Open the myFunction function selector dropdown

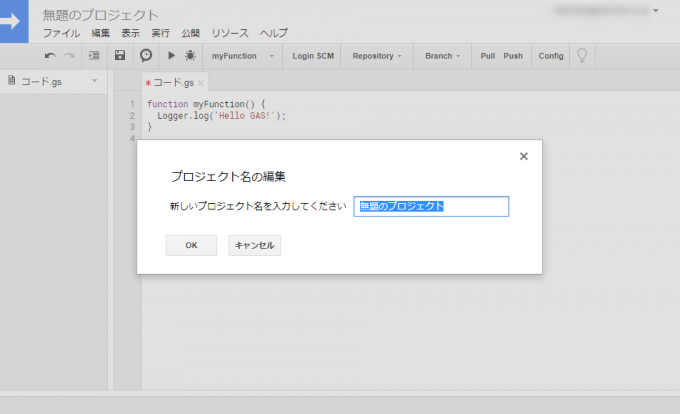point(243,56)
